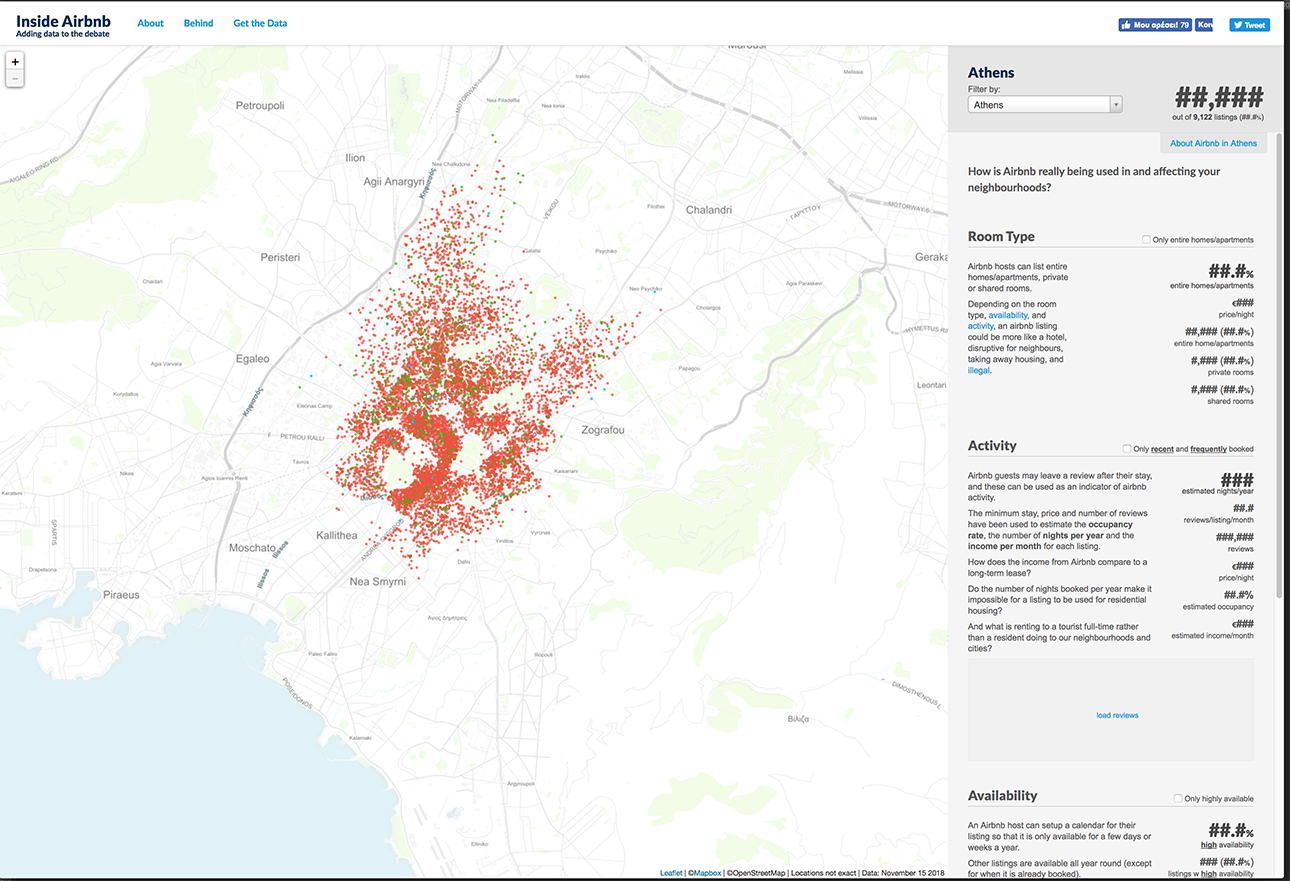Enable Only entire homes/apartments checkbox
The width and height of the screenshot is (1290, 881).
tap(1146, 240)
